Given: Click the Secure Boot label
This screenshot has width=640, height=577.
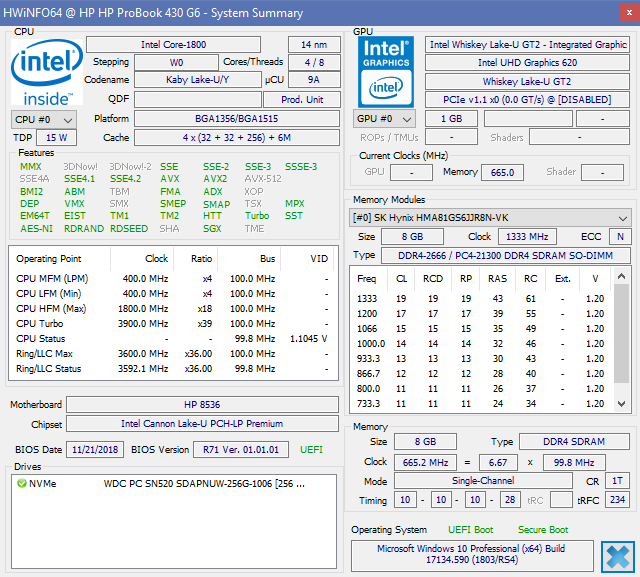Looking at the screenshot, I should coord(543,530).
